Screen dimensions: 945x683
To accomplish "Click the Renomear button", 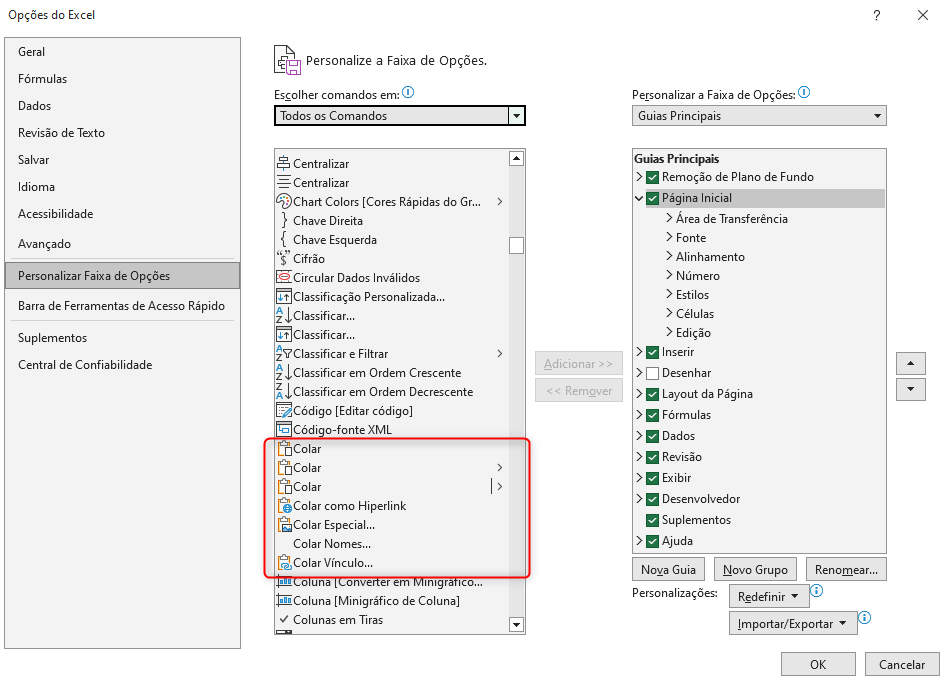I will (x=846, y=569).
